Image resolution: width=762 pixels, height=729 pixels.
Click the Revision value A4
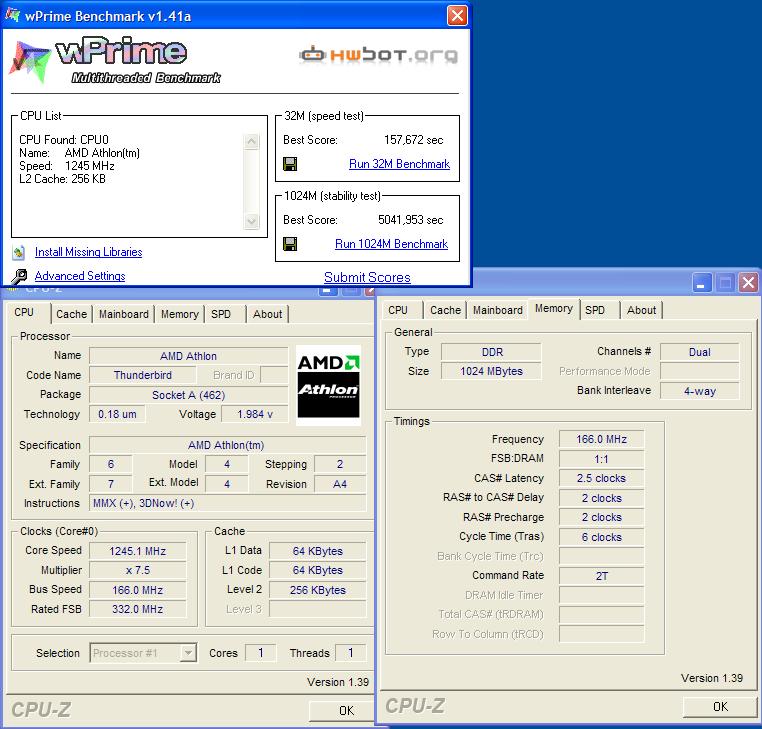click(x=340, y=484)
